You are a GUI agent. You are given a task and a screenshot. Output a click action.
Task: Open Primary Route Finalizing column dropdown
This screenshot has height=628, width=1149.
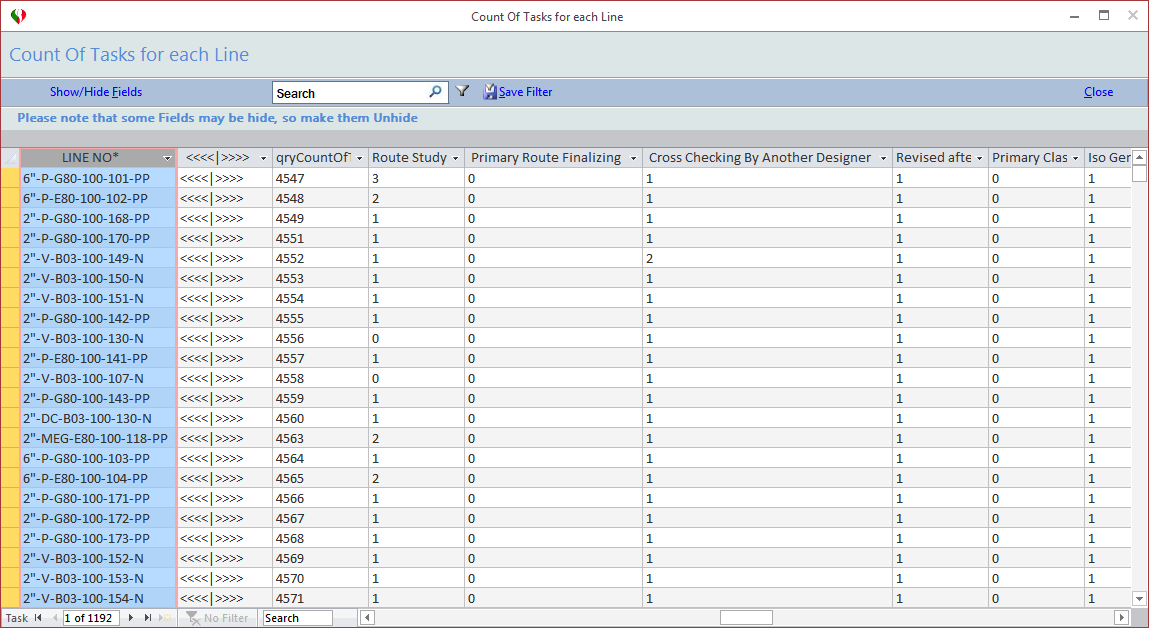coord(633,158)
